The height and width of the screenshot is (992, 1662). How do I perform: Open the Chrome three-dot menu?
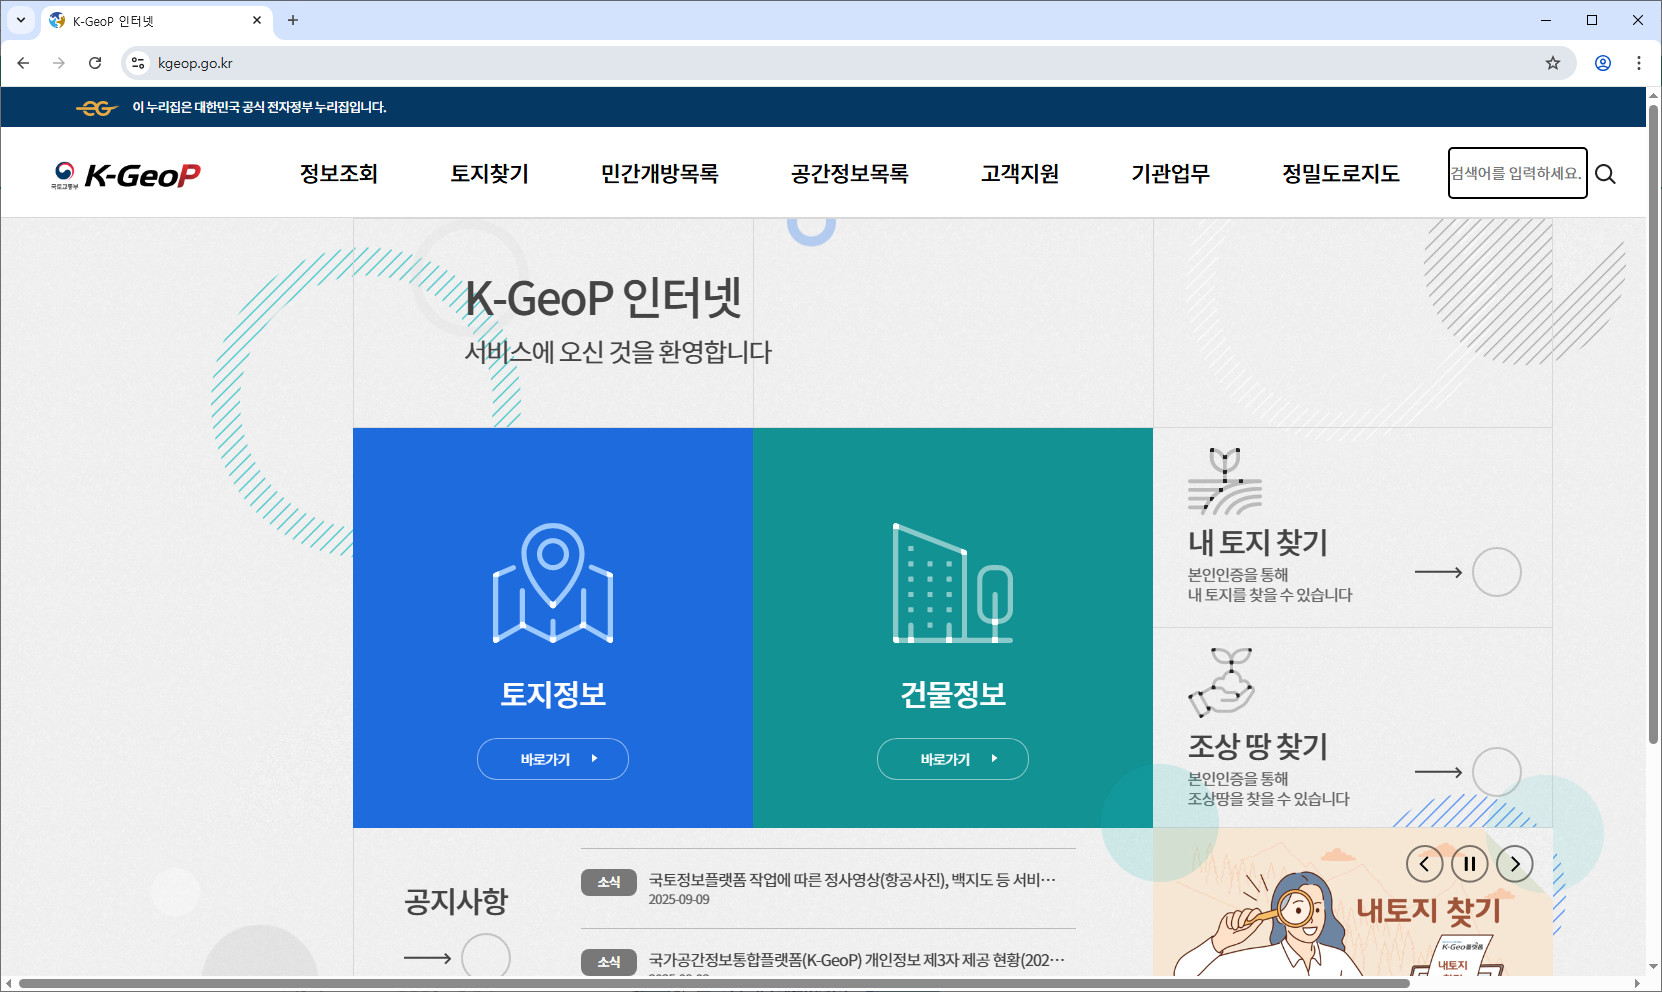click(x=1639, y=63)
